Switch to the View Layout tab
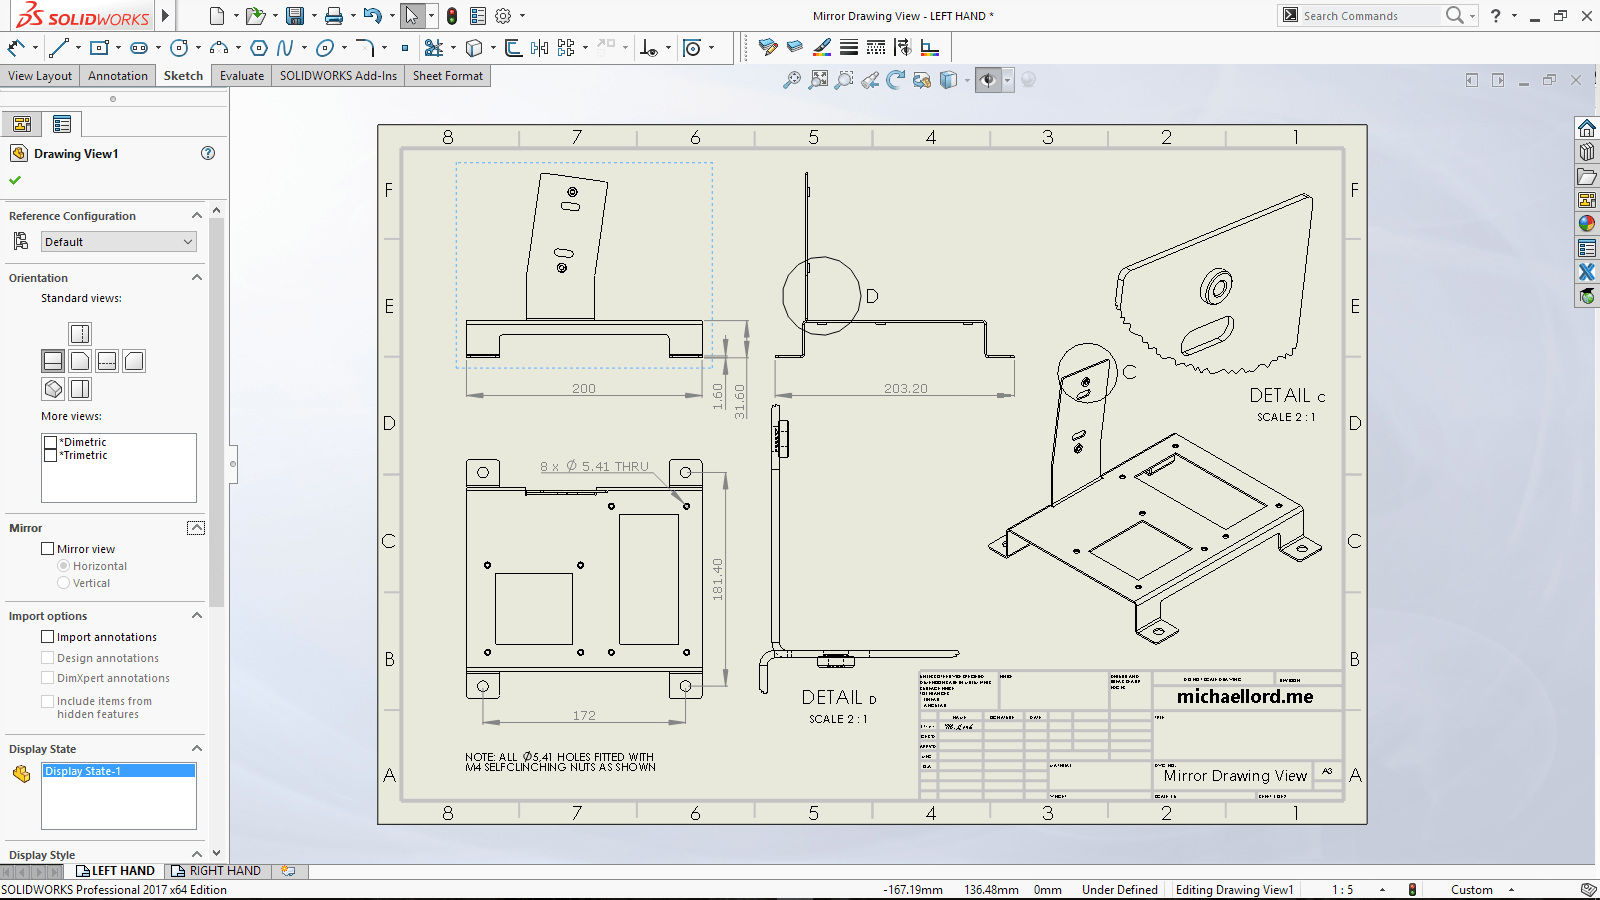This screenshot has height=900, width=1600. [x=40, y=76]
